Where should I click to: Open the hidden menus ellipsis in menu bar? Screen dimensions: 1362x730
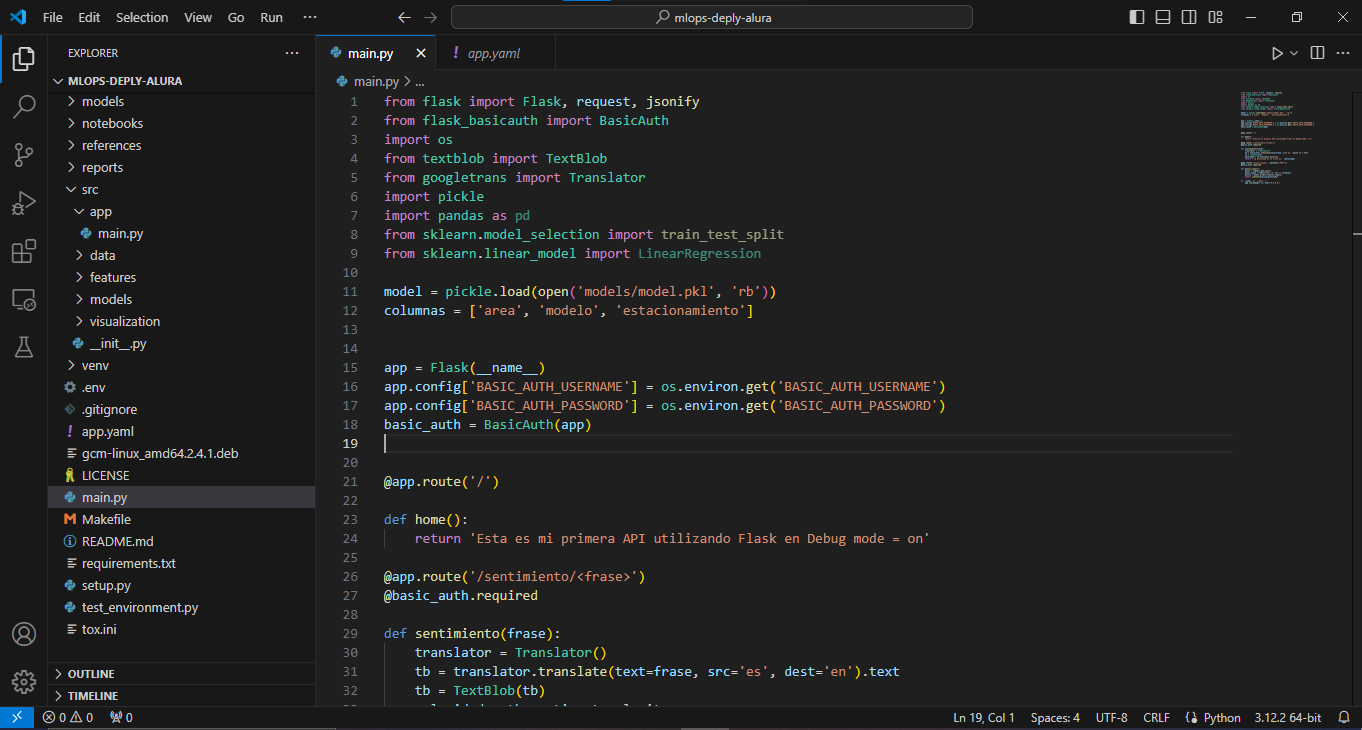point(310,17)
